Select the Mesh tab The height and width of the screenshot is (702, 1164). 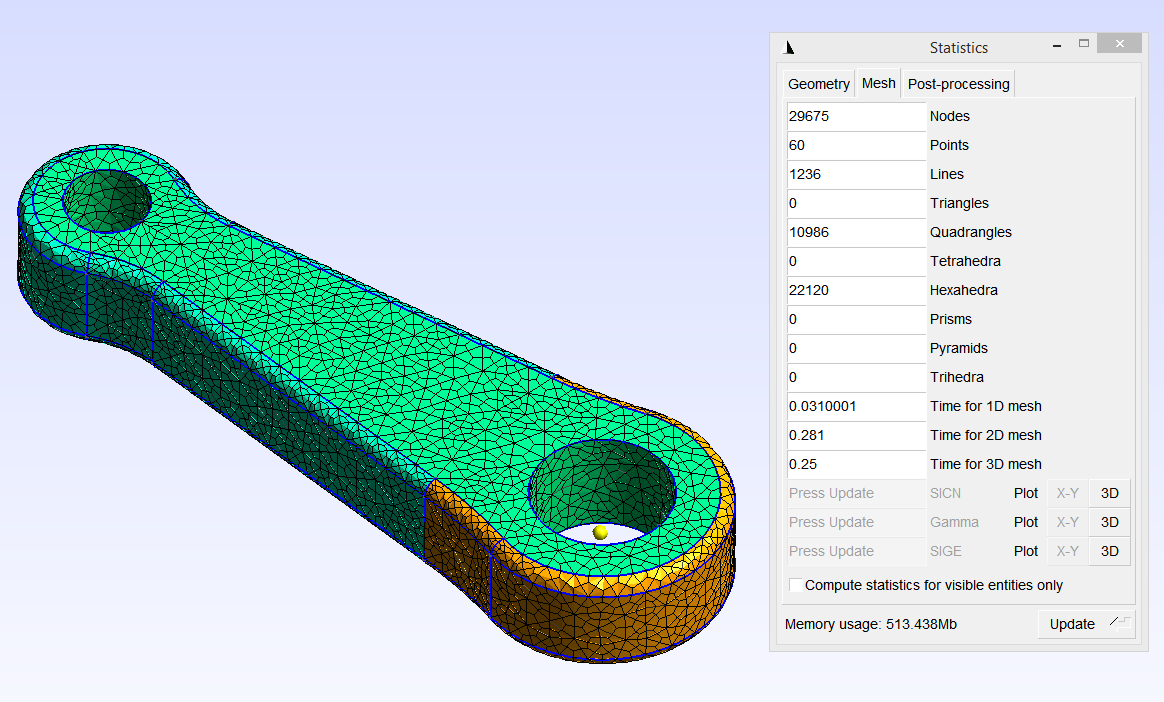pos(878,84)
